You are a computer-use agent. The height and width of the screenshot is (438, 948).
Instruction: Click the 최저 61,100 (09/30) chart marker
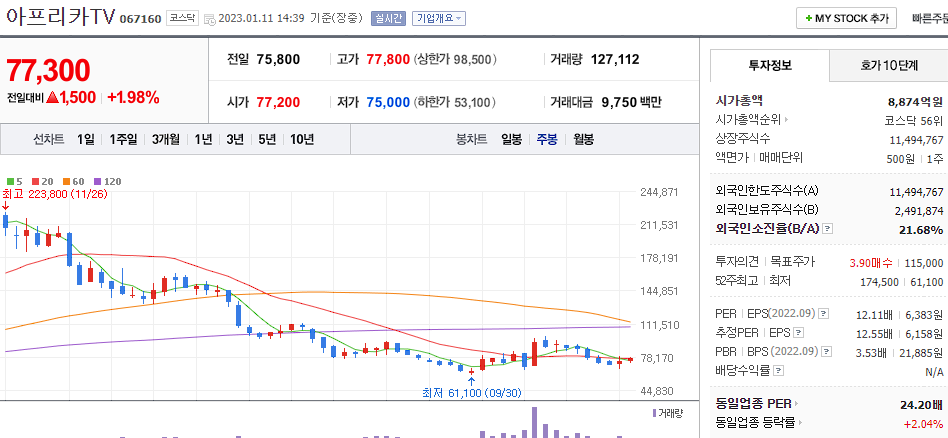pyautogui.click(x=472, y=393)
